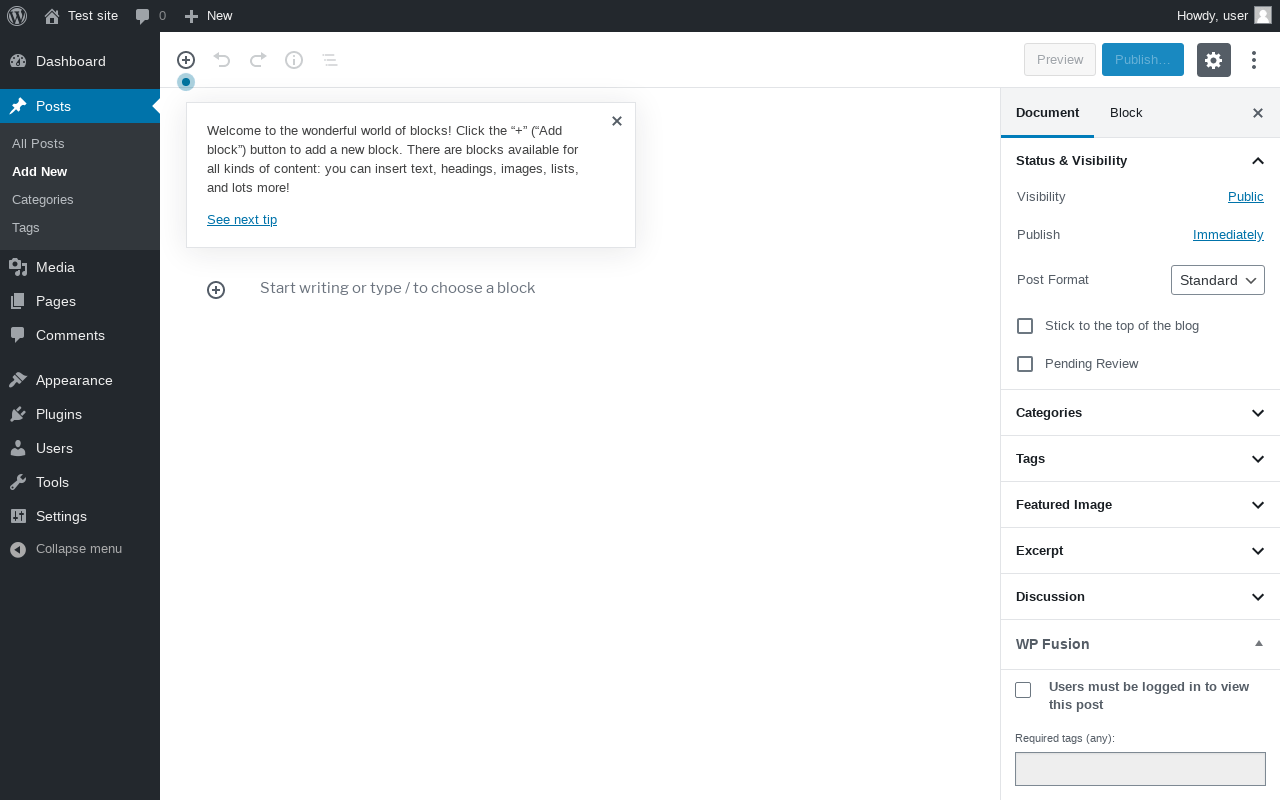1280x800 pixels.
Task: Click the Undo arrow icon
Action: 222,60
